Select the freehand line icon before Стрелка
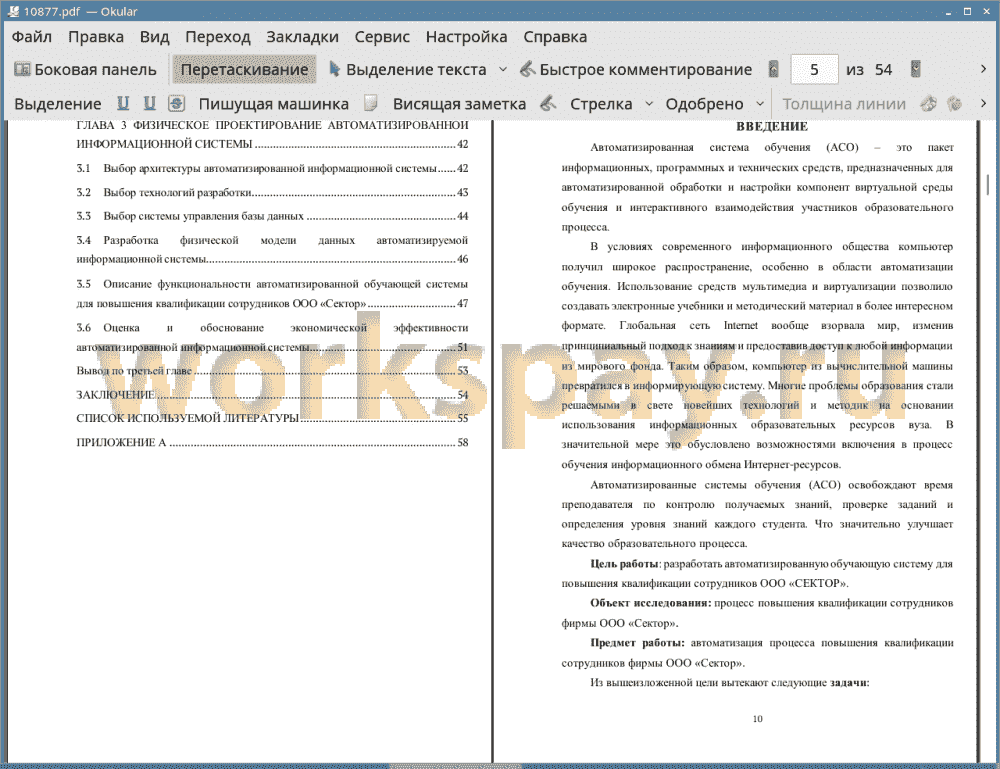 pos(548,103)
